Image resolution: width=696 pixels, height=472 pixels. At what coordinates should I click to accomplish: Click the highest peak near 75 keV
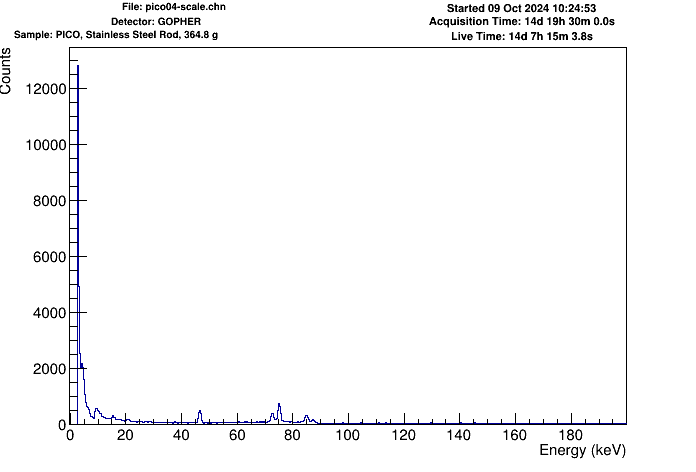pos(279,412)
